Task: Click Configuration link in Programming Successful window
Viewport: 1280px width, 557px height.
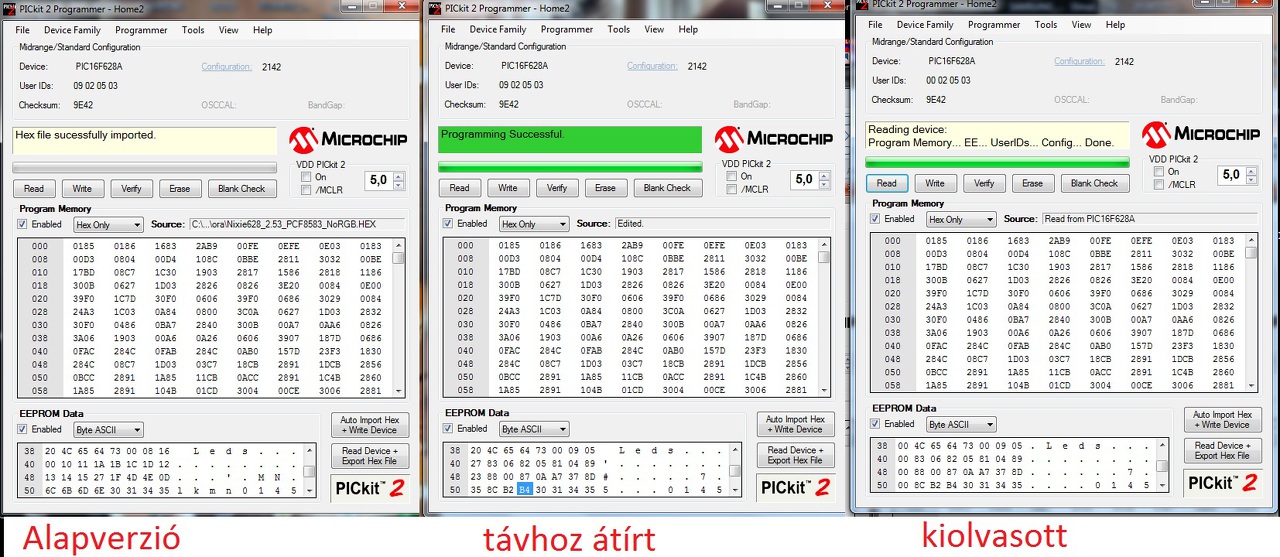Action: click(652, 66)
